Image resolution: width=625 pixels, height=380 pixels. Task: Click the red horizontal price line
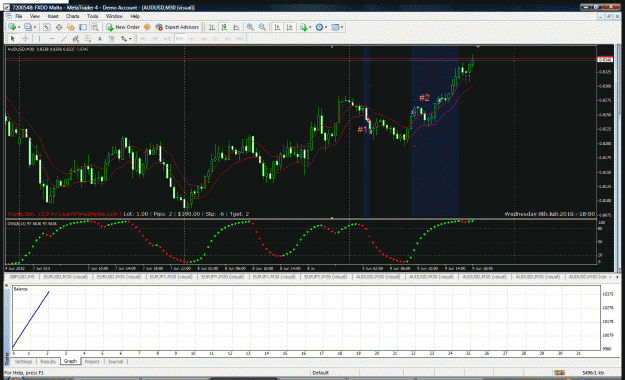tap(301, 59)
